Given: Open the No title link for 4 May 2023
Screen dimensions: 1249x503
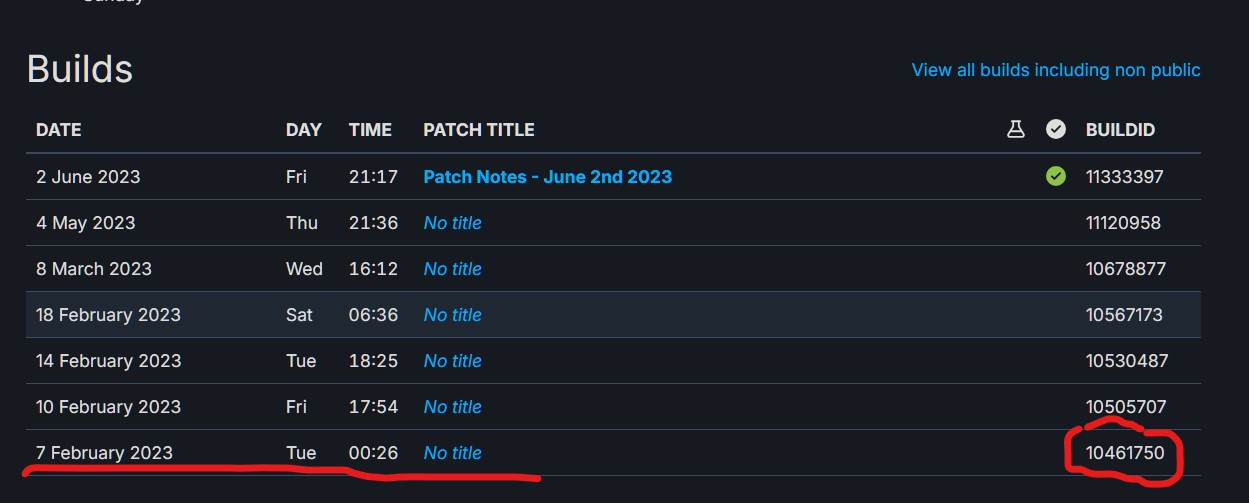Looking at the screenshot, I should coord(452,223).
